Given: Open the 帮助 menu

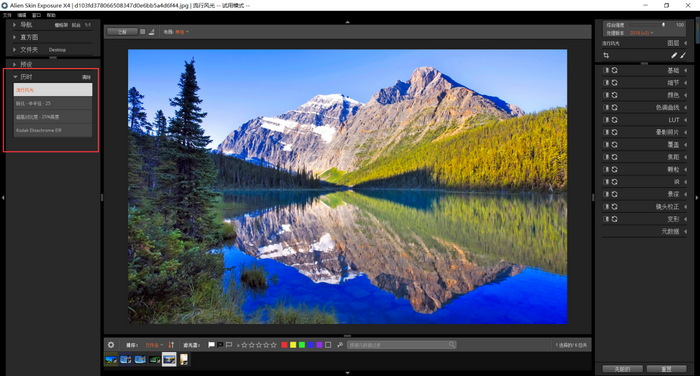Looking at the screenshot, I should click(51, 15).
